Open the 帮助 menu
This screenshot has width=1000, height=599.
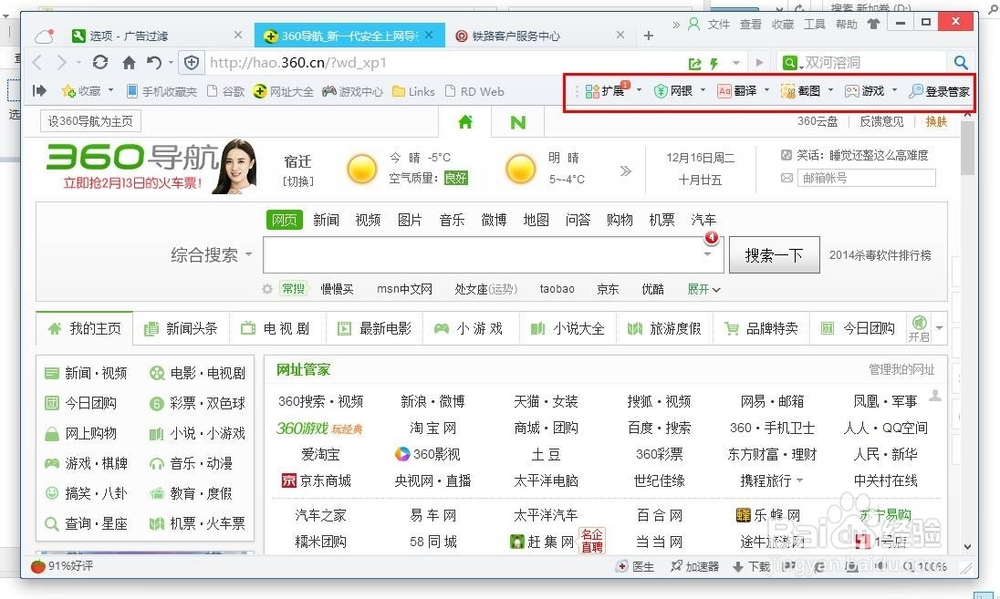pyautogui.click(x=846, y=24)
